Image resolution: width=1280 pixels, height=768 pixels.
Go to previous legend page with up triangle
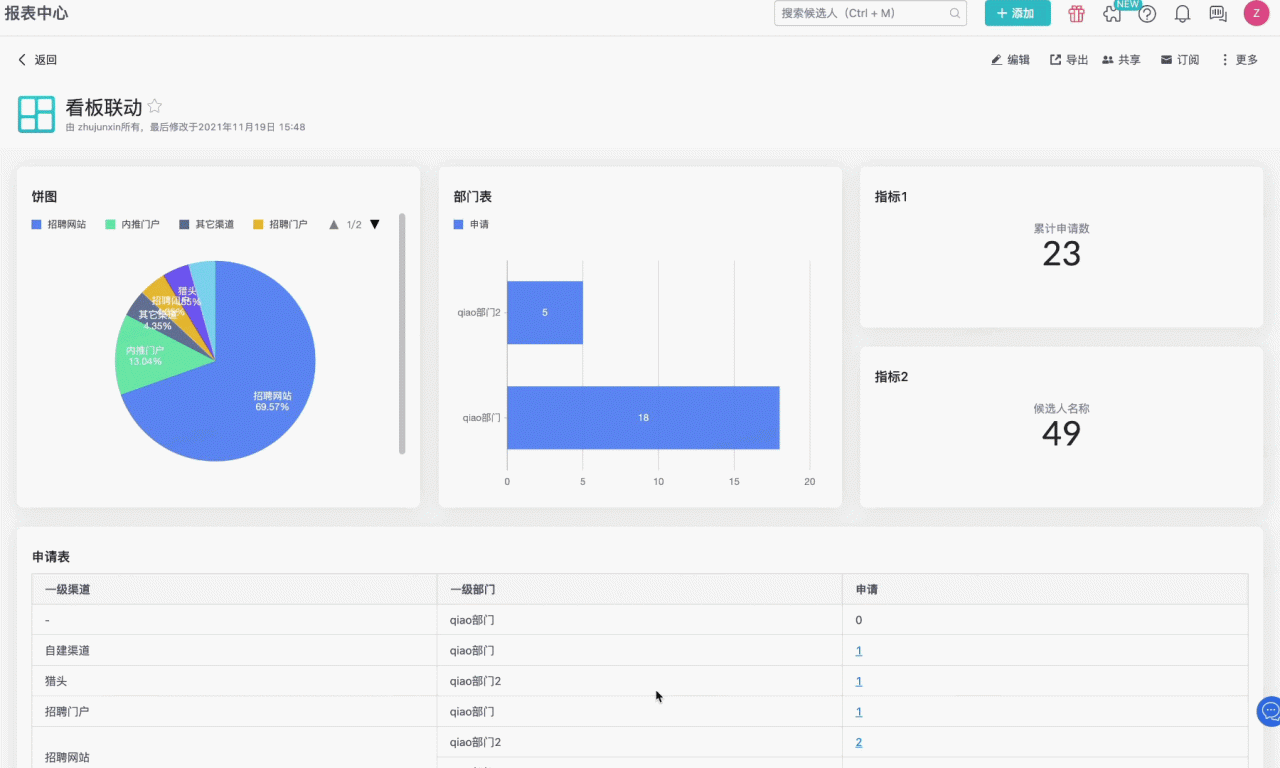point(334,225)
